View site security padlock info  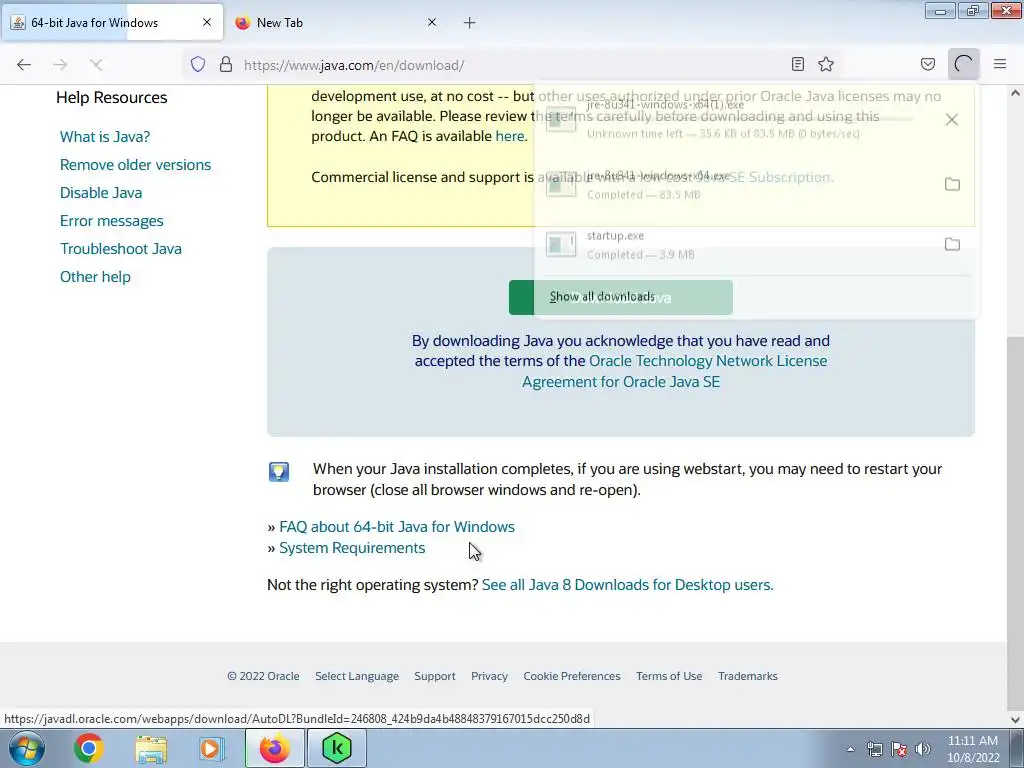226,65
